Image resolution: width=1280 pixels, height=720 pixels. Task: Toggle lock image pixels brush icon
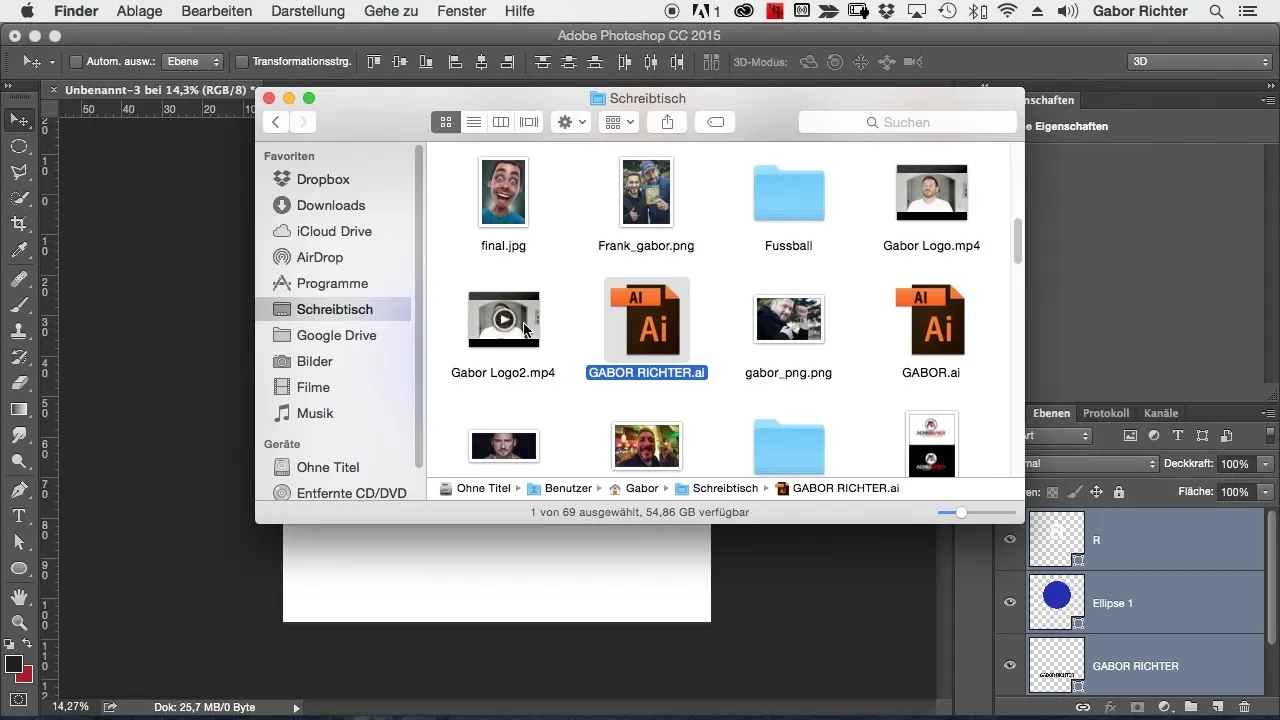tap(1074, 492)
